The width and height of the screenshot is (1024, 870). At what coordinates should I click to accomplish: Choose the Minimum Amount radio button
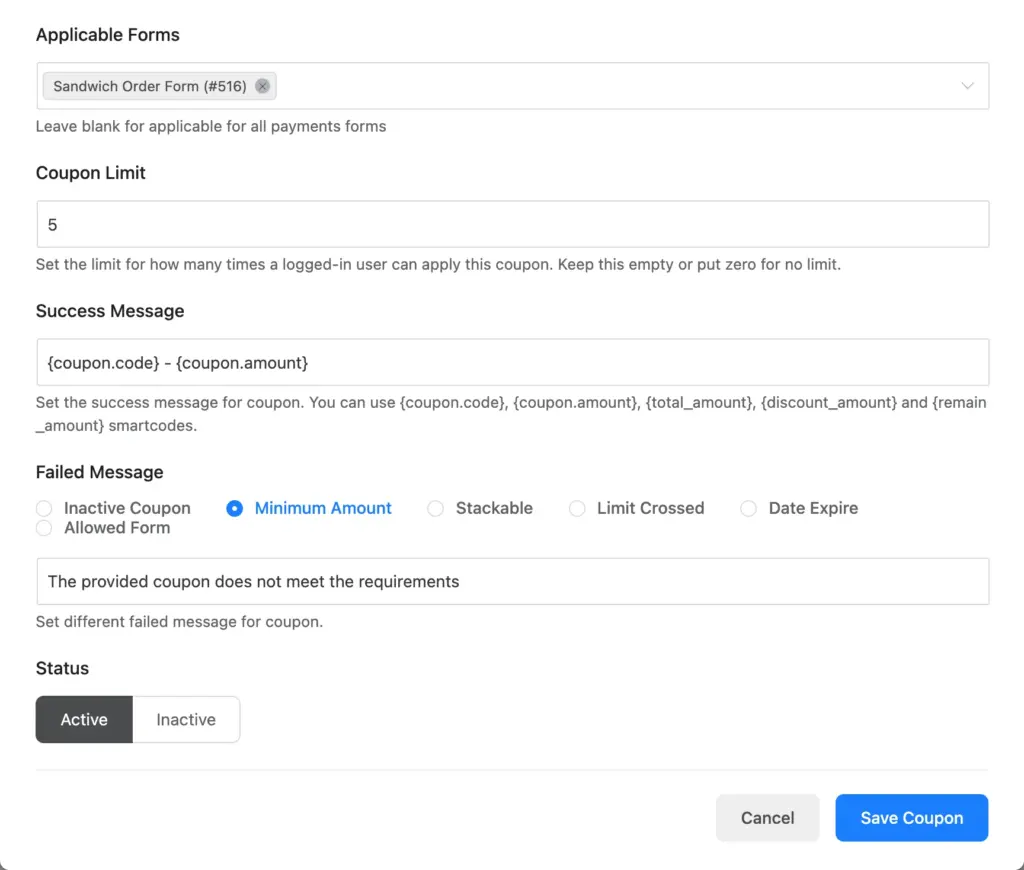coord(234,508)
